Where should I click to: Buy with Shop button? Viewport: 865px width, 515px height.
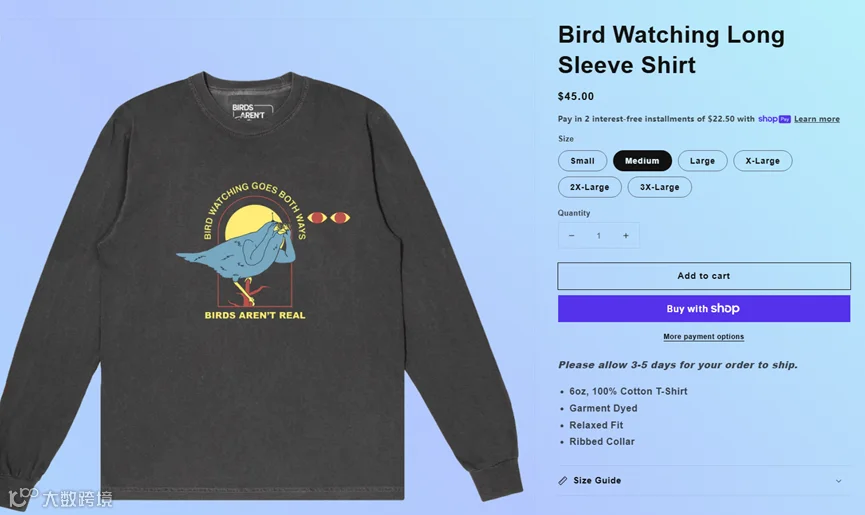tap(704, 309)
